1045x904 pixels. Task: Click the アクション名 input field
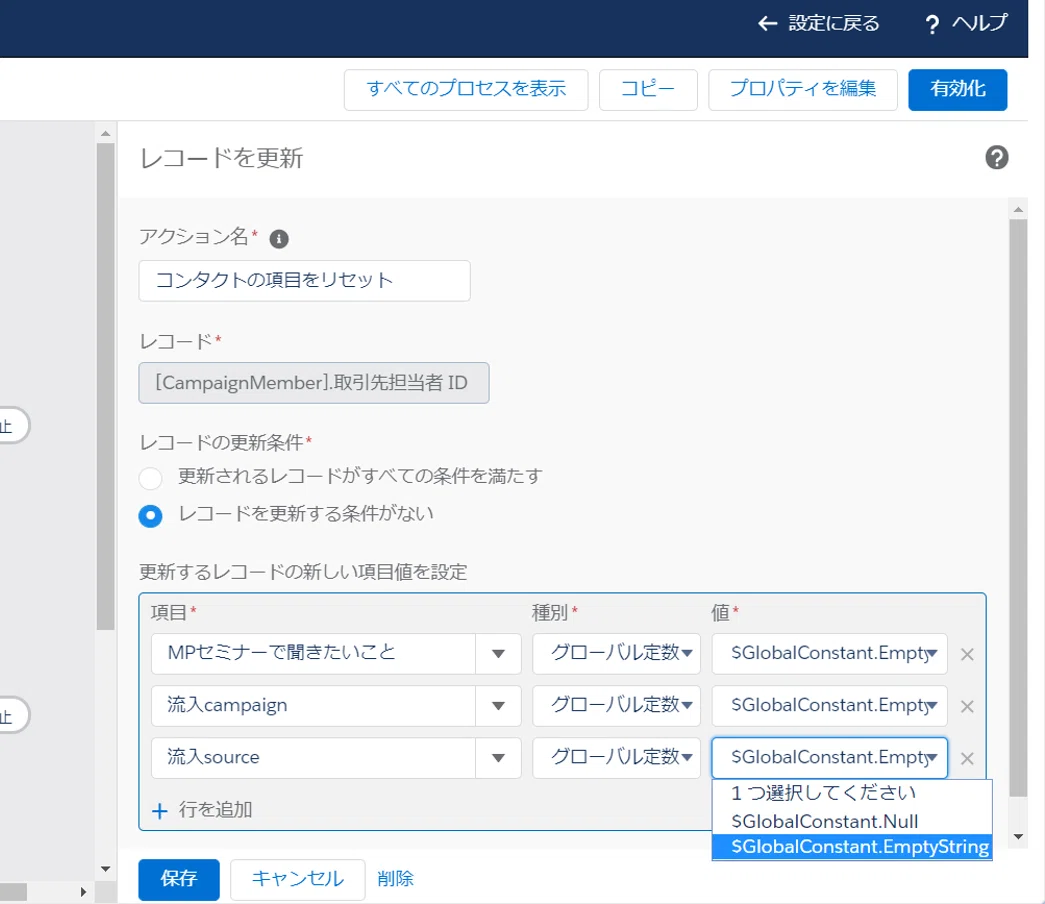click(x=305, y=281)
